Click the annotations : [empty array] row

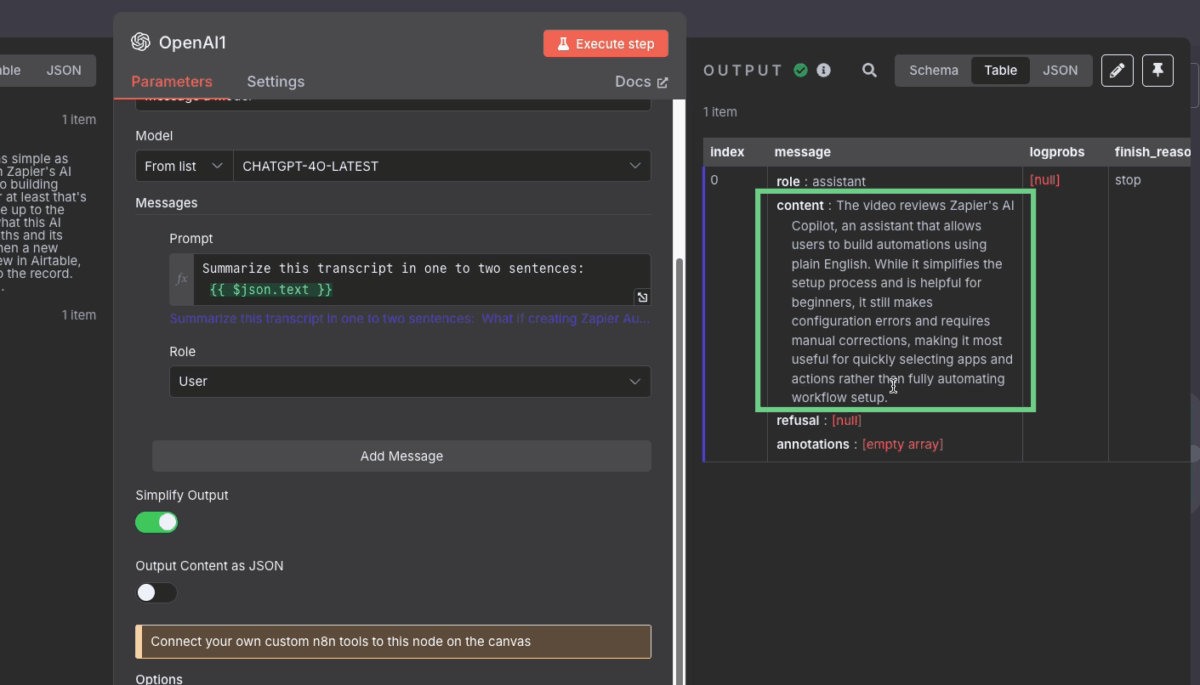860,444
